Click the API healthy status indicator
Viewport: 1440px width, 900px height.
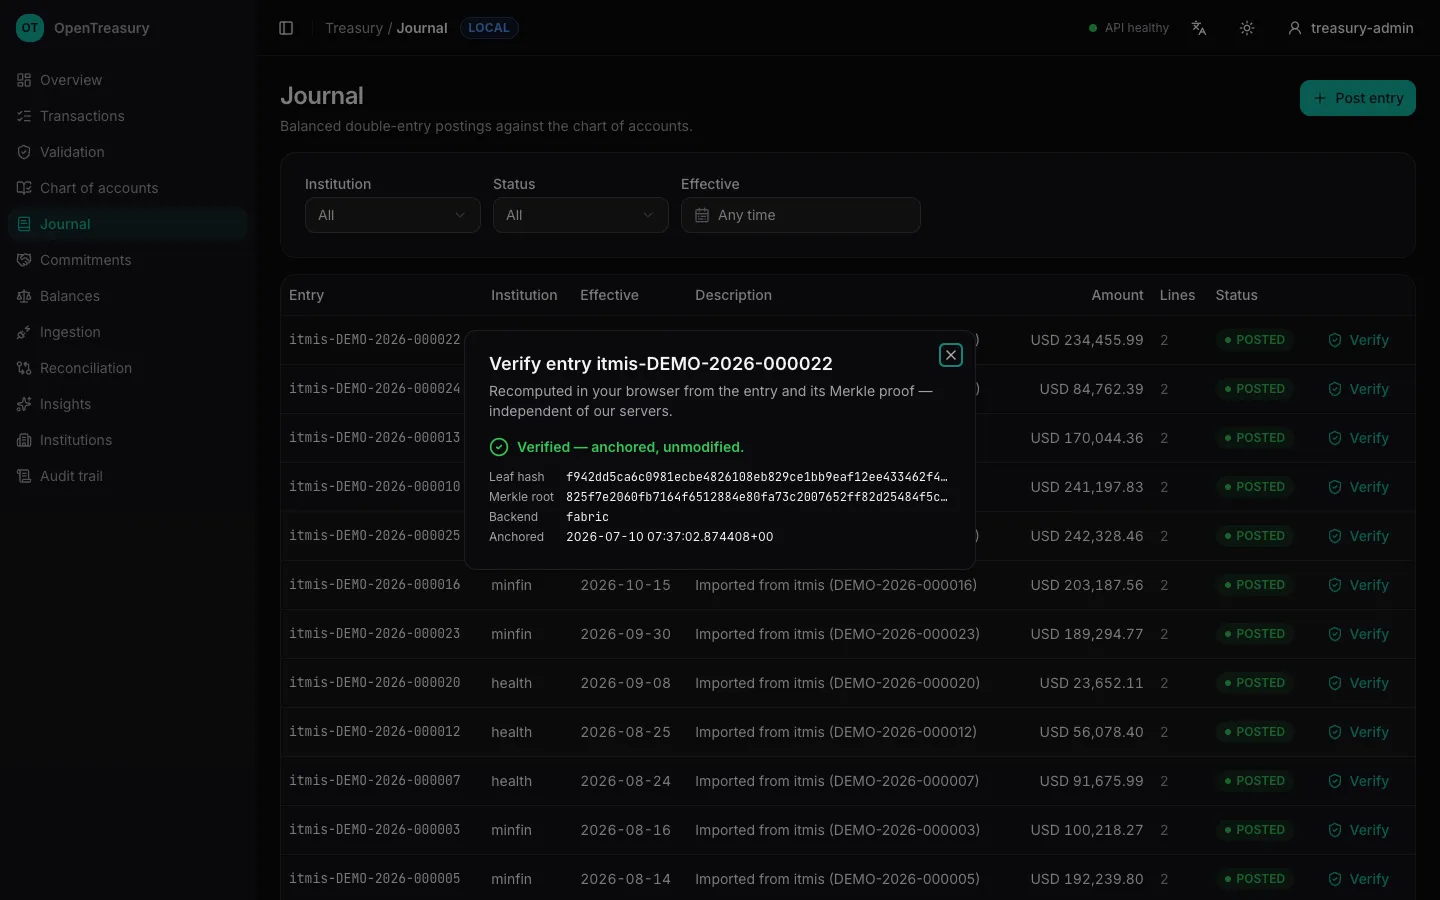click(x=1128, y=28)
